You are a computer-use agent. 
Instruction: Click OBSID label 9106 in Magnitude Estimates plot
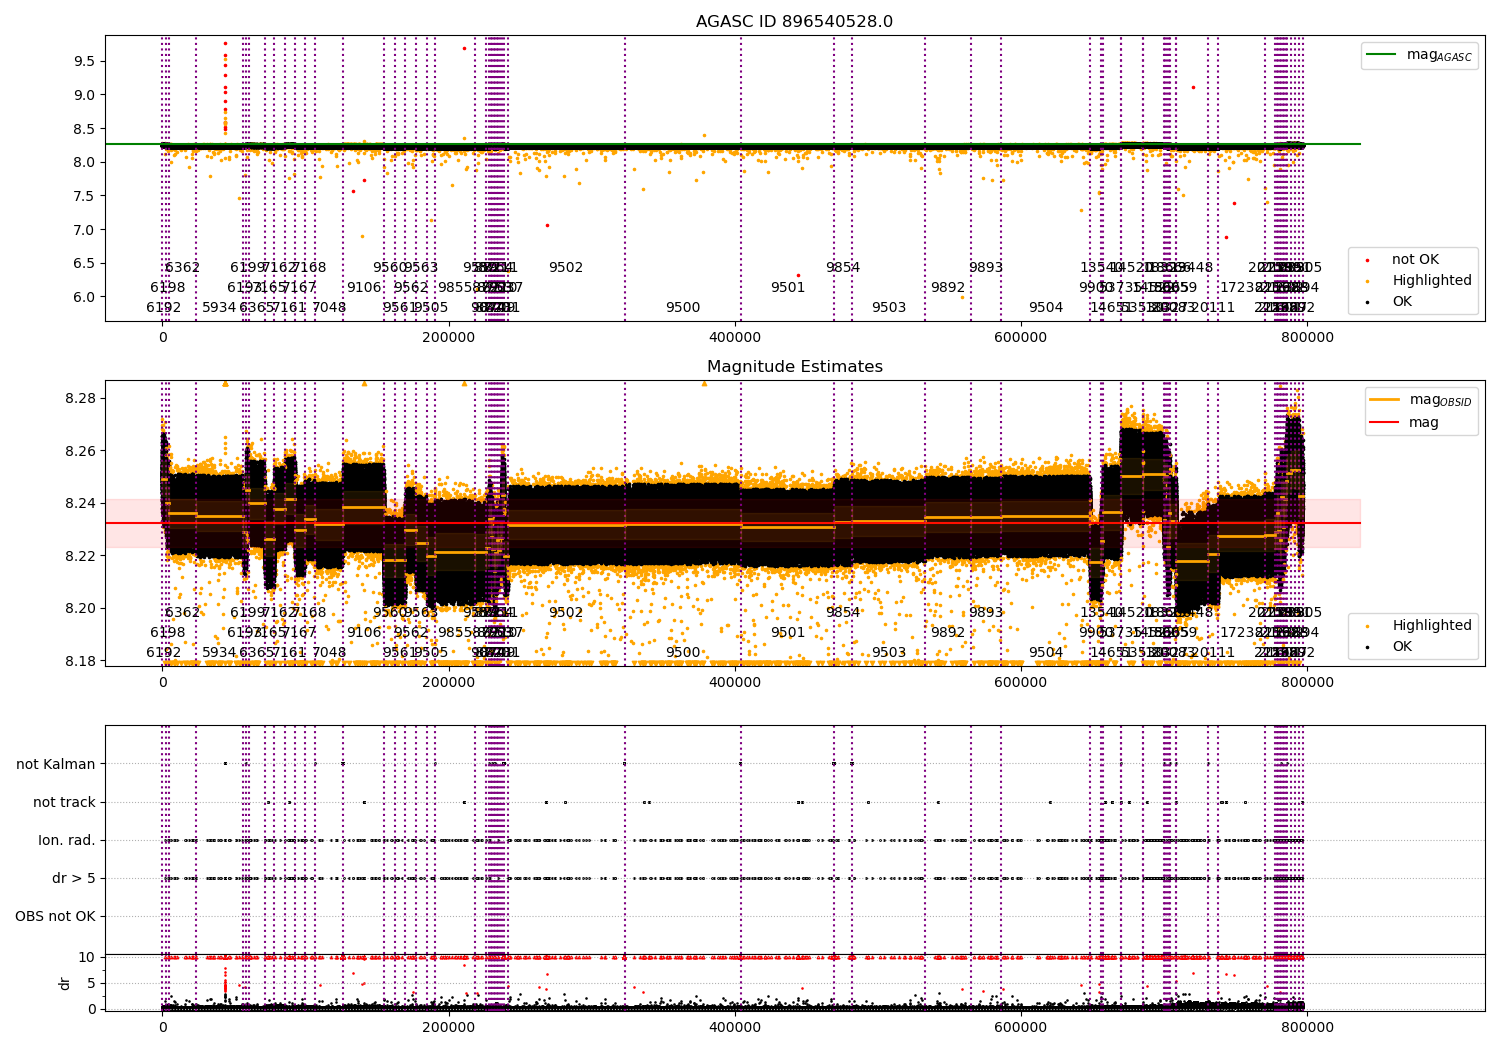click(364, 633)
